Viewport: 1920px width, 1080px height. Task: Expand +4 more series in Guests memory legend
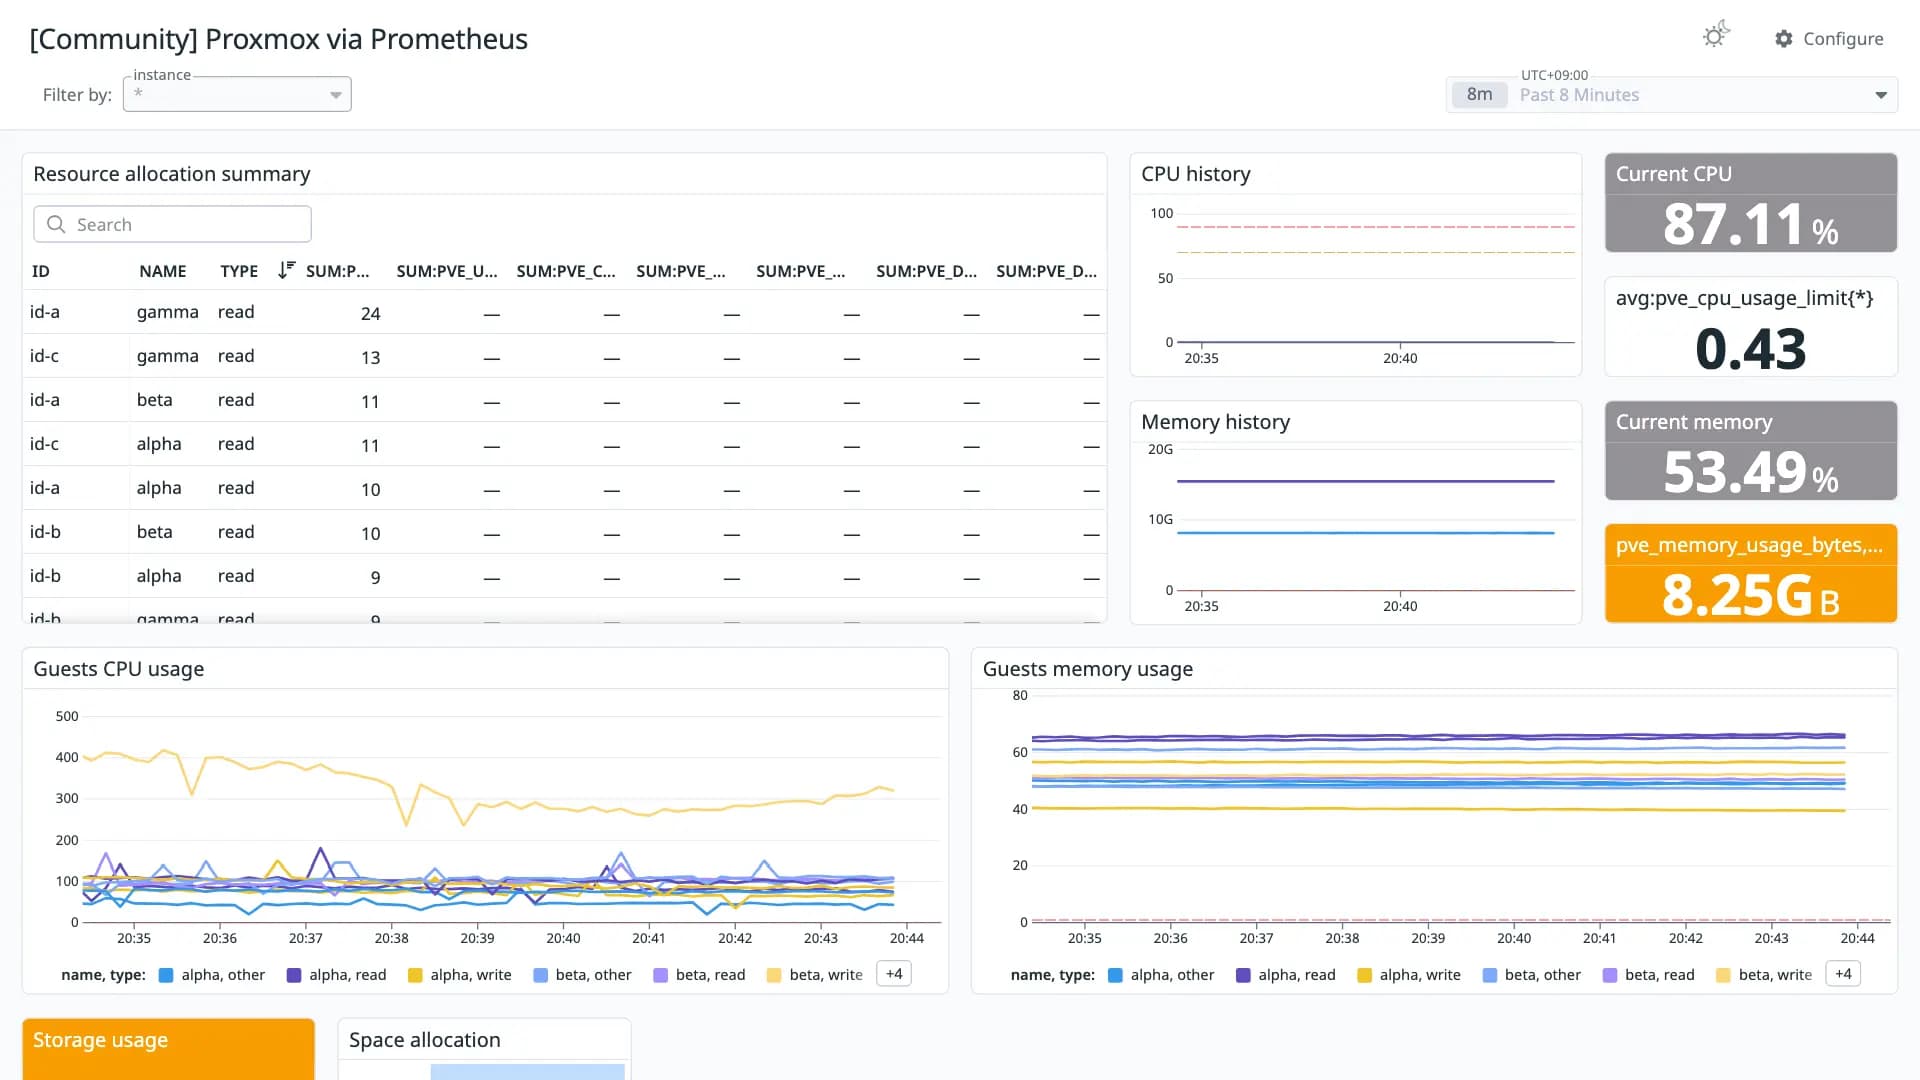coord(1843,974)
